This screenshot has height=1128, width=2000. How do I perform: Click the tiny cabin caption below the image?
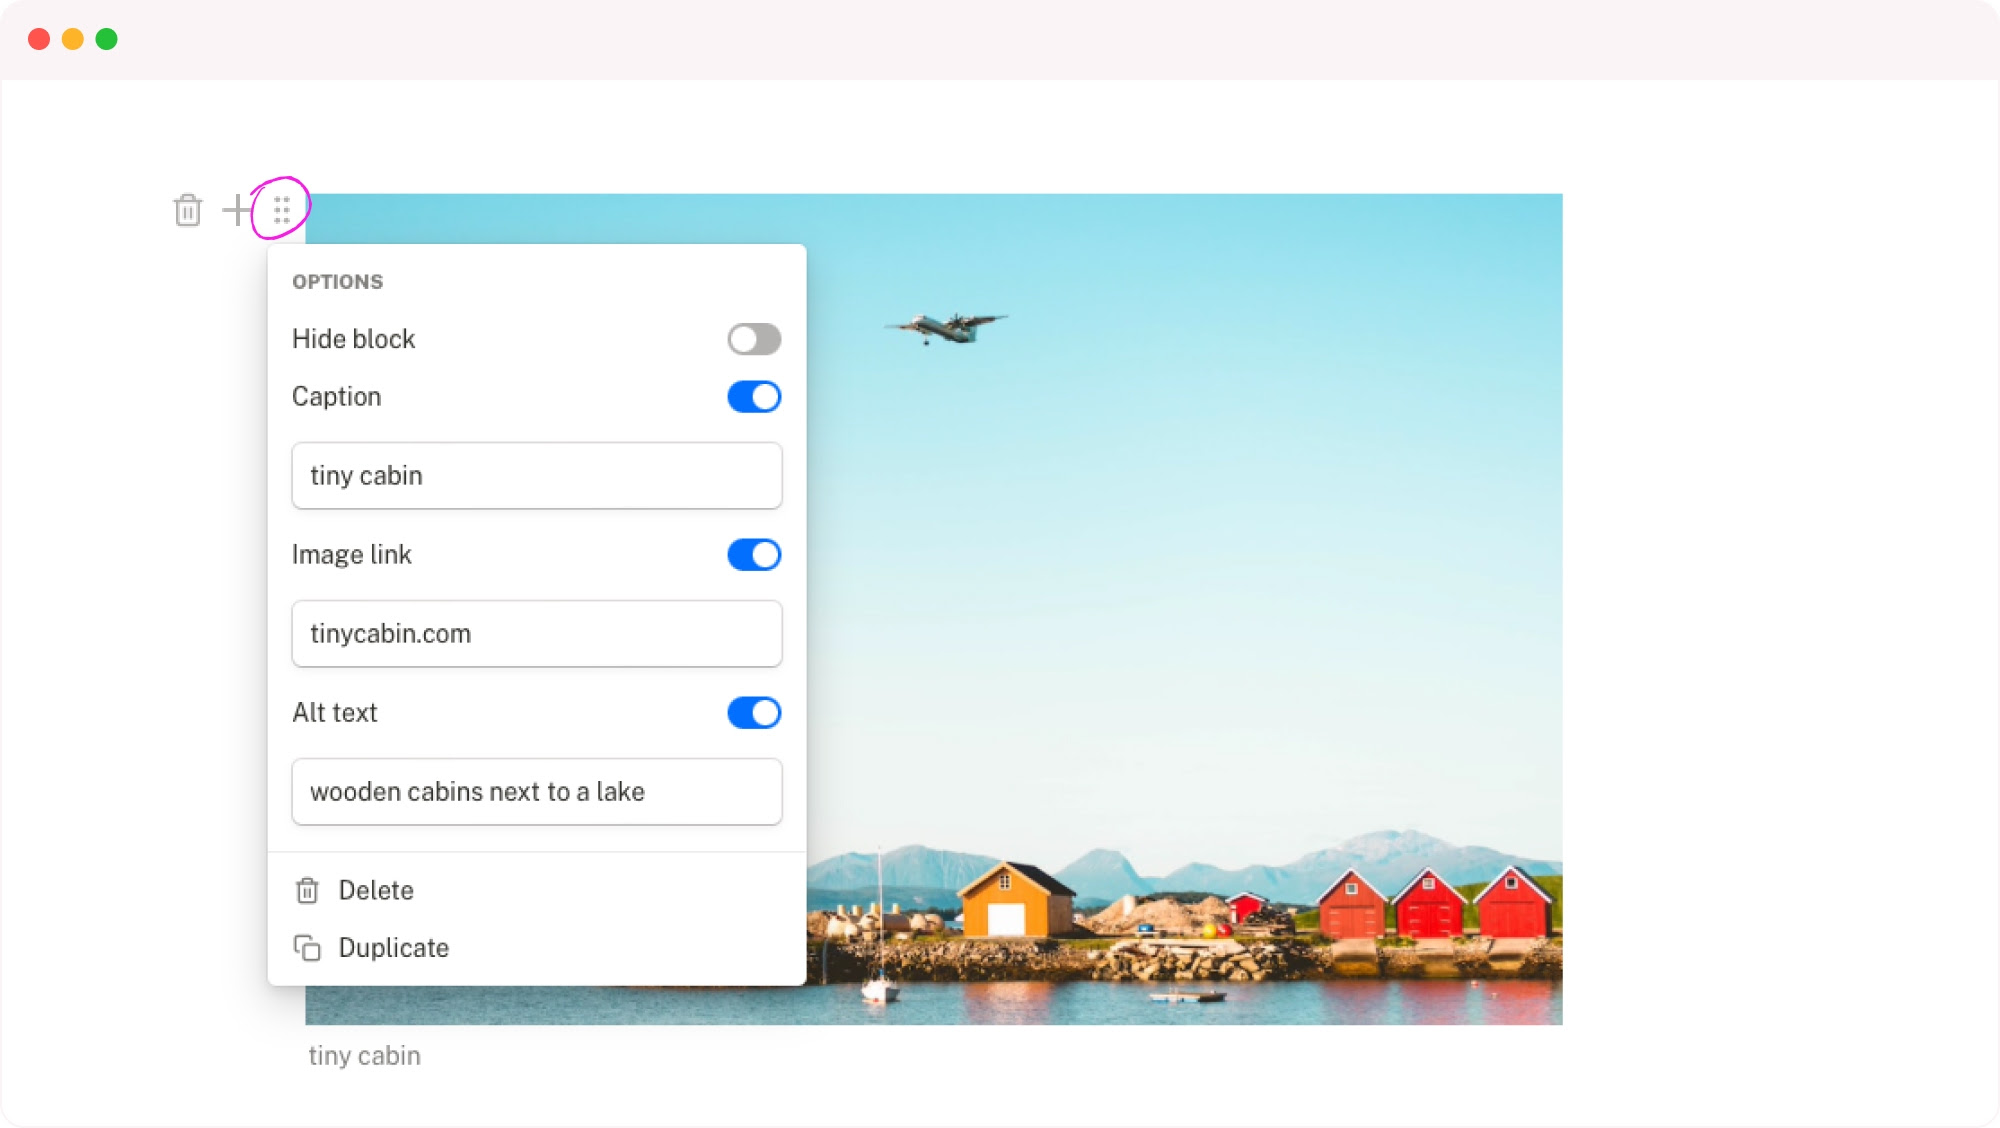364,1056
